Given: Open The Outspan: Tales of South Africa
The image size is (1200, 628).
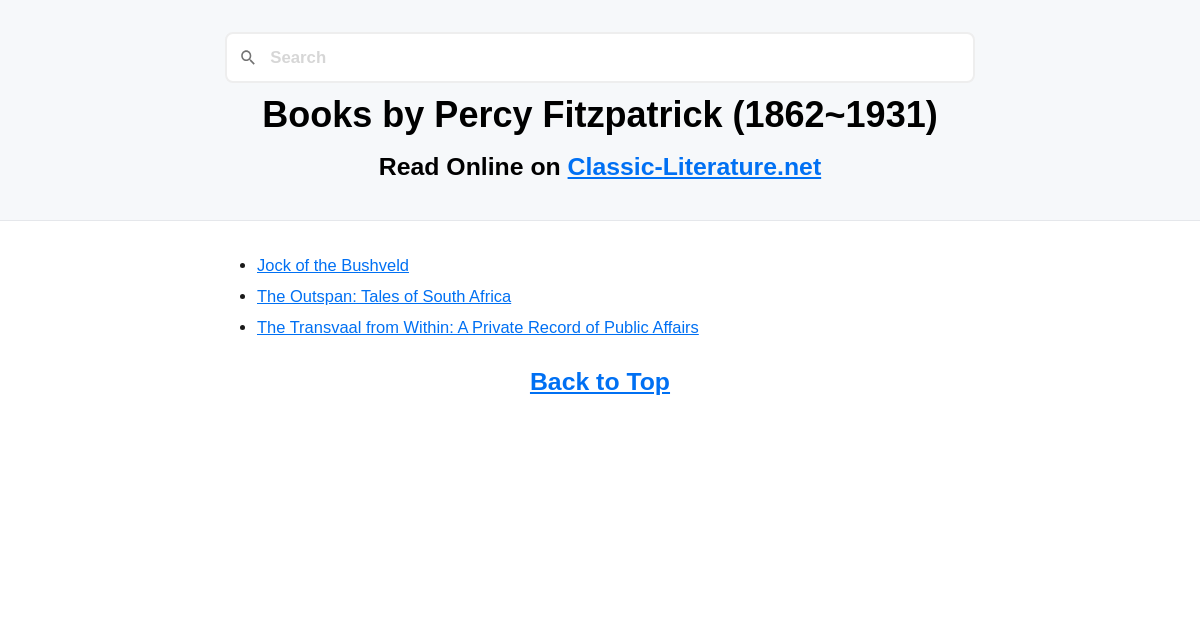Looking at the screenshot, I should [383, 296].
